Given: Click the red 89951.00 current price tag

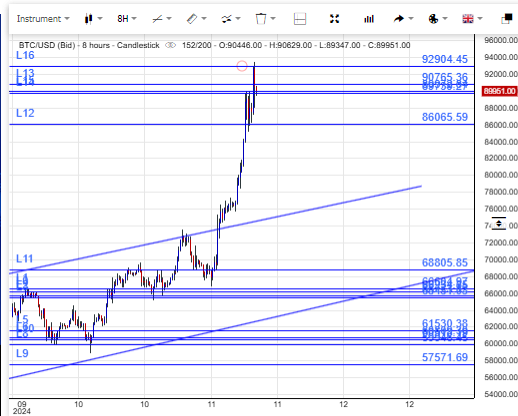Looking at the screenshot, I should click(x=499, y=91).
